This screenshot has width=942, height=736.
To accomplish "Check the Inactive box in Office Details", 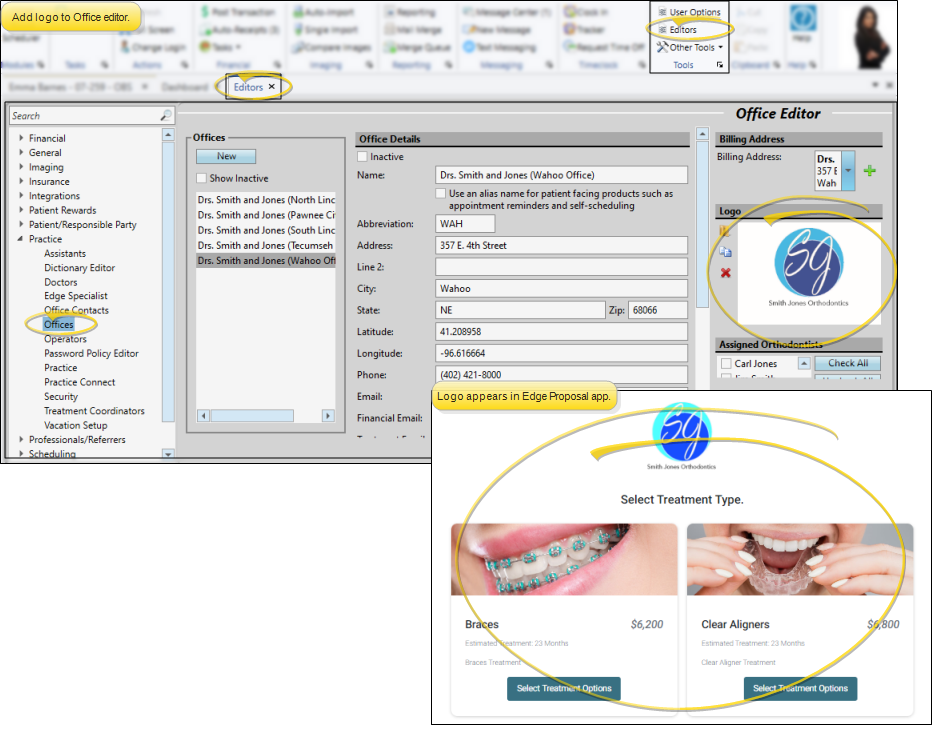I will [x=363, y=157].
